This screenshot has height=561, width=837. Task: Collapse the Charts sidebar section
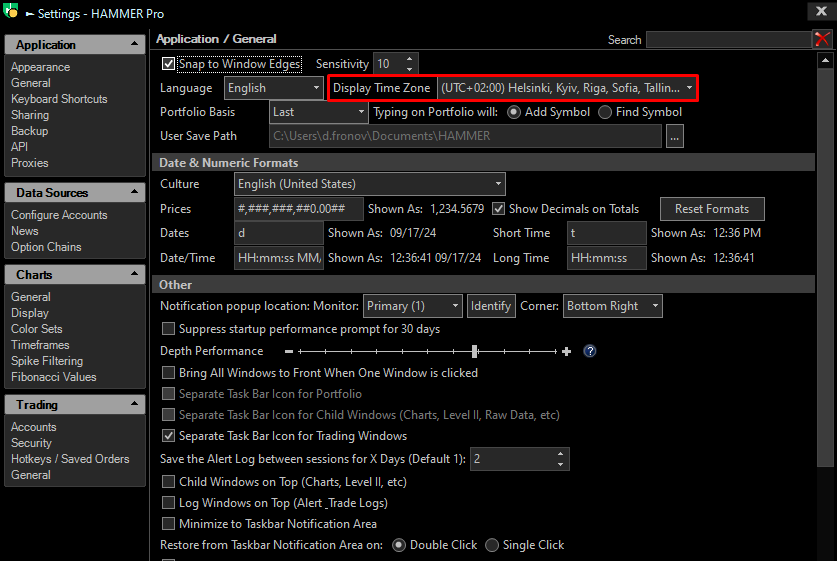coord(134,274)
